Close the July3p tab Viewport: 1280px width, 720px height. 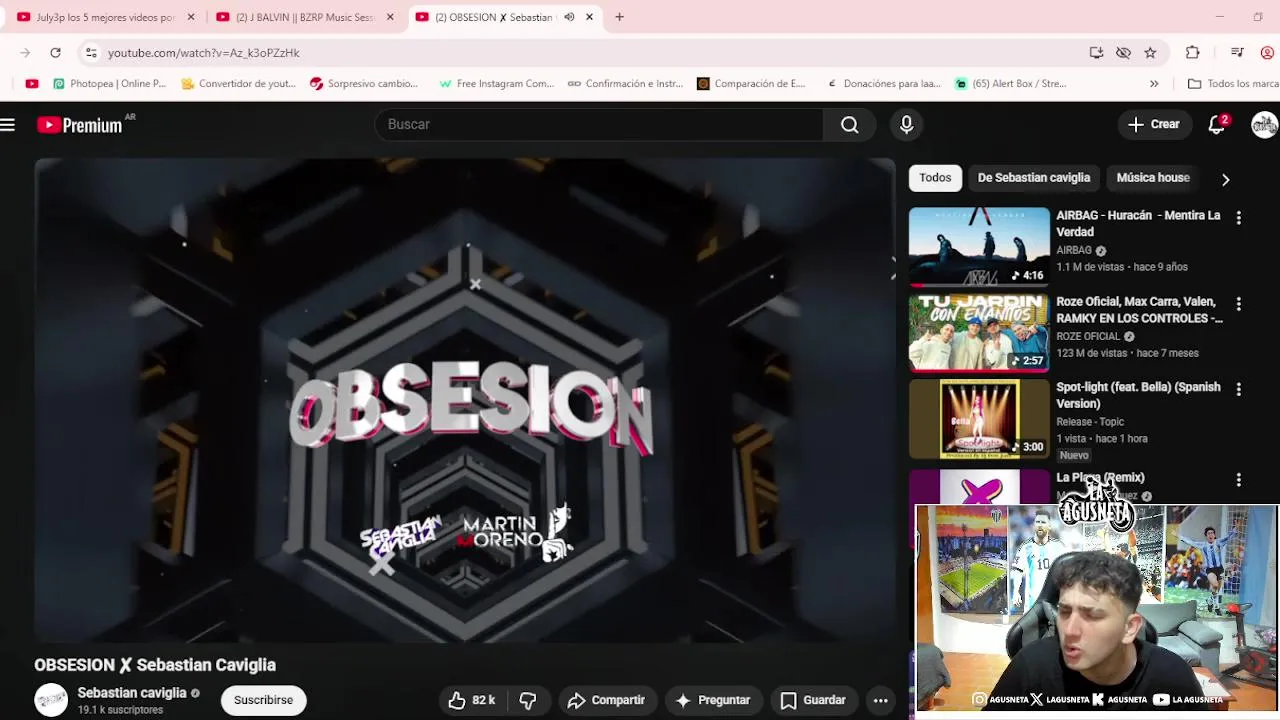coord(191,17)
